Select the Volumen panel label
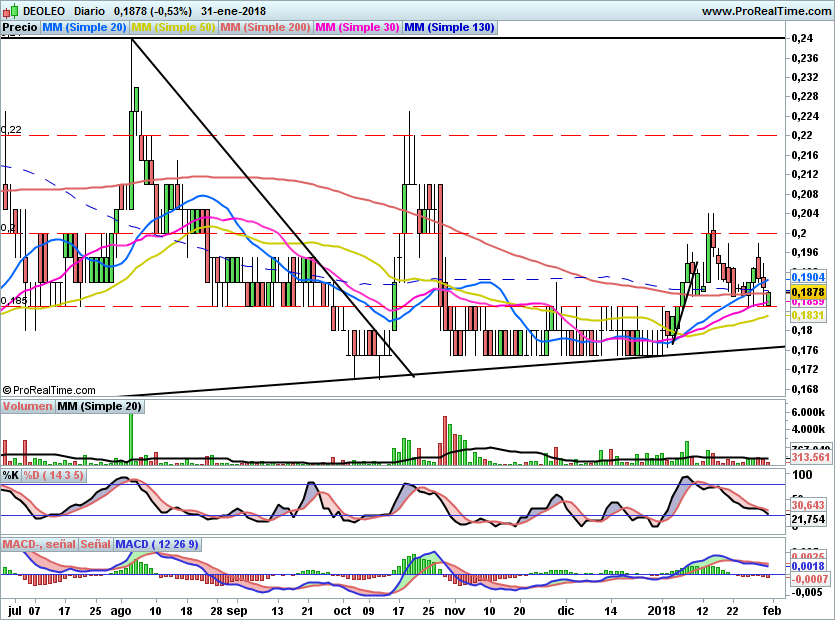 click(28, 406)
